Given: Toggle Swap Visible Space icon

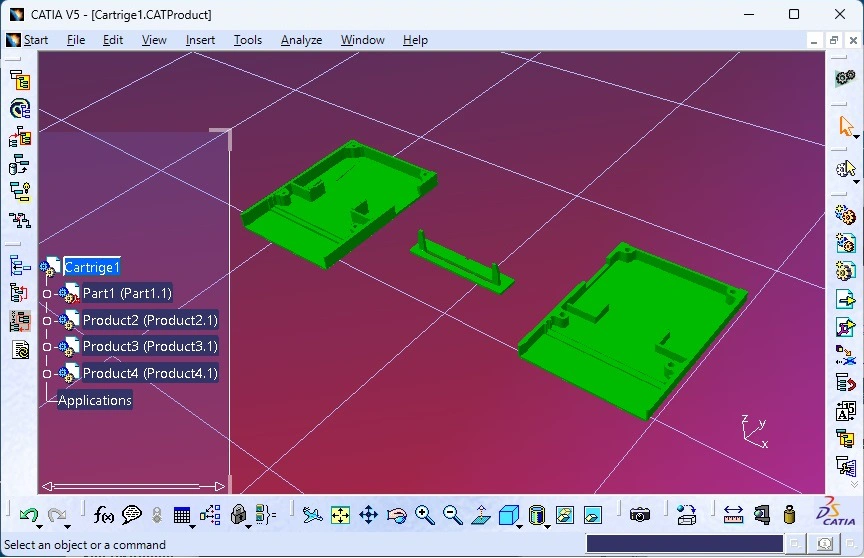Looking at the screenshot, I should click(592, 515).
